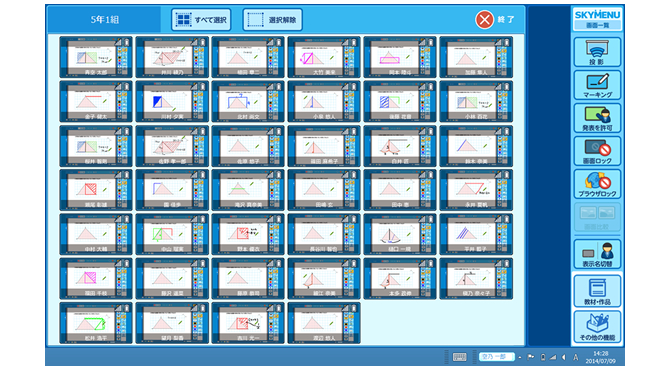Open the 投影 projection tool
Viewport: 670px width, 370px height.
click(x=597, y=52)
